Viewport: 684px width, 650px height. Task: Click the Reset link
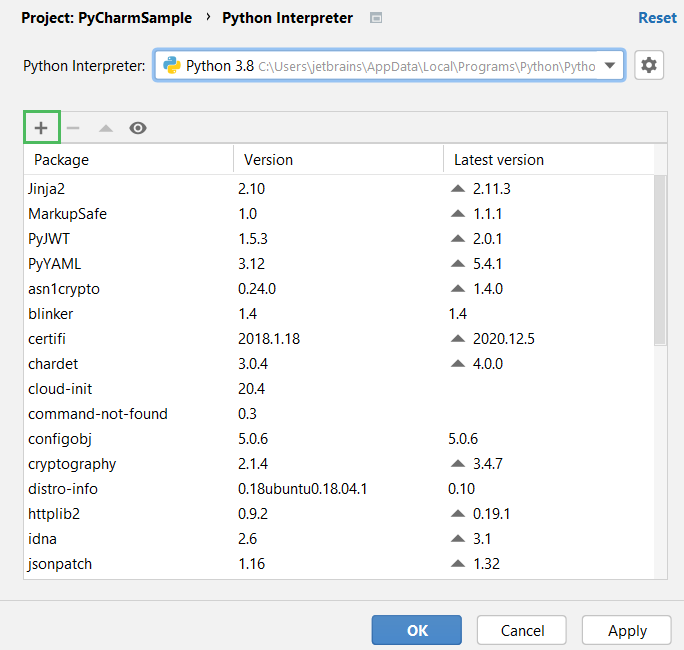pyautogui.click(x=657, y=18)
